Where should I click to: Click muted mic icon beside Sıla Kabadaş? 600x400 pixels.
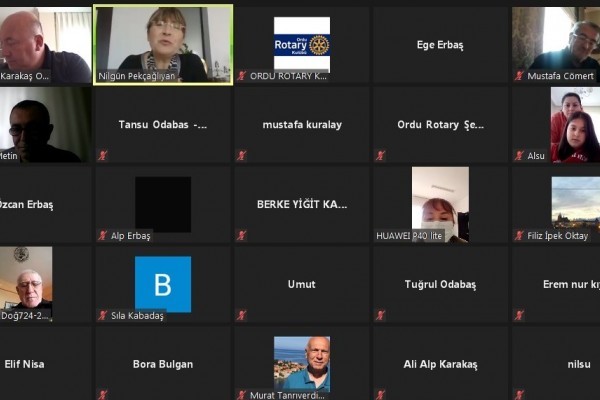(x=103, y=315)
